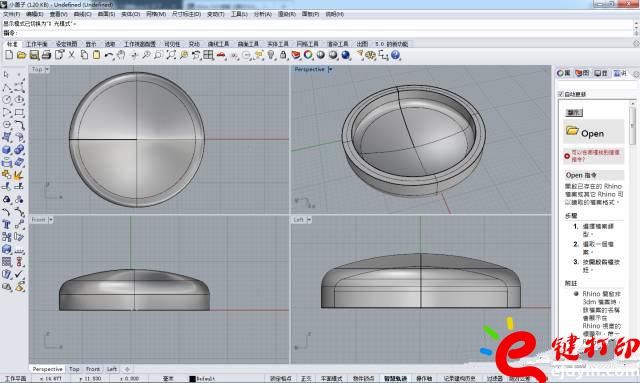Toggle the Osnap status bar pane

click(x=364, y=379)
